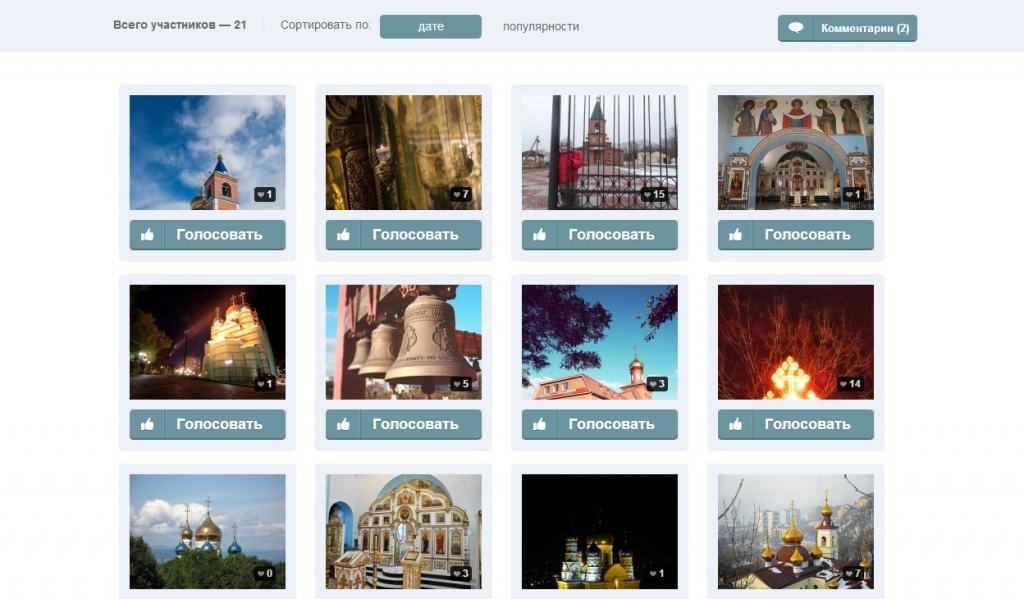Click the Всего участников — 21 label
Image resolution: width=1024 pixels, height=599 pixels.
(x=180, y=26)
